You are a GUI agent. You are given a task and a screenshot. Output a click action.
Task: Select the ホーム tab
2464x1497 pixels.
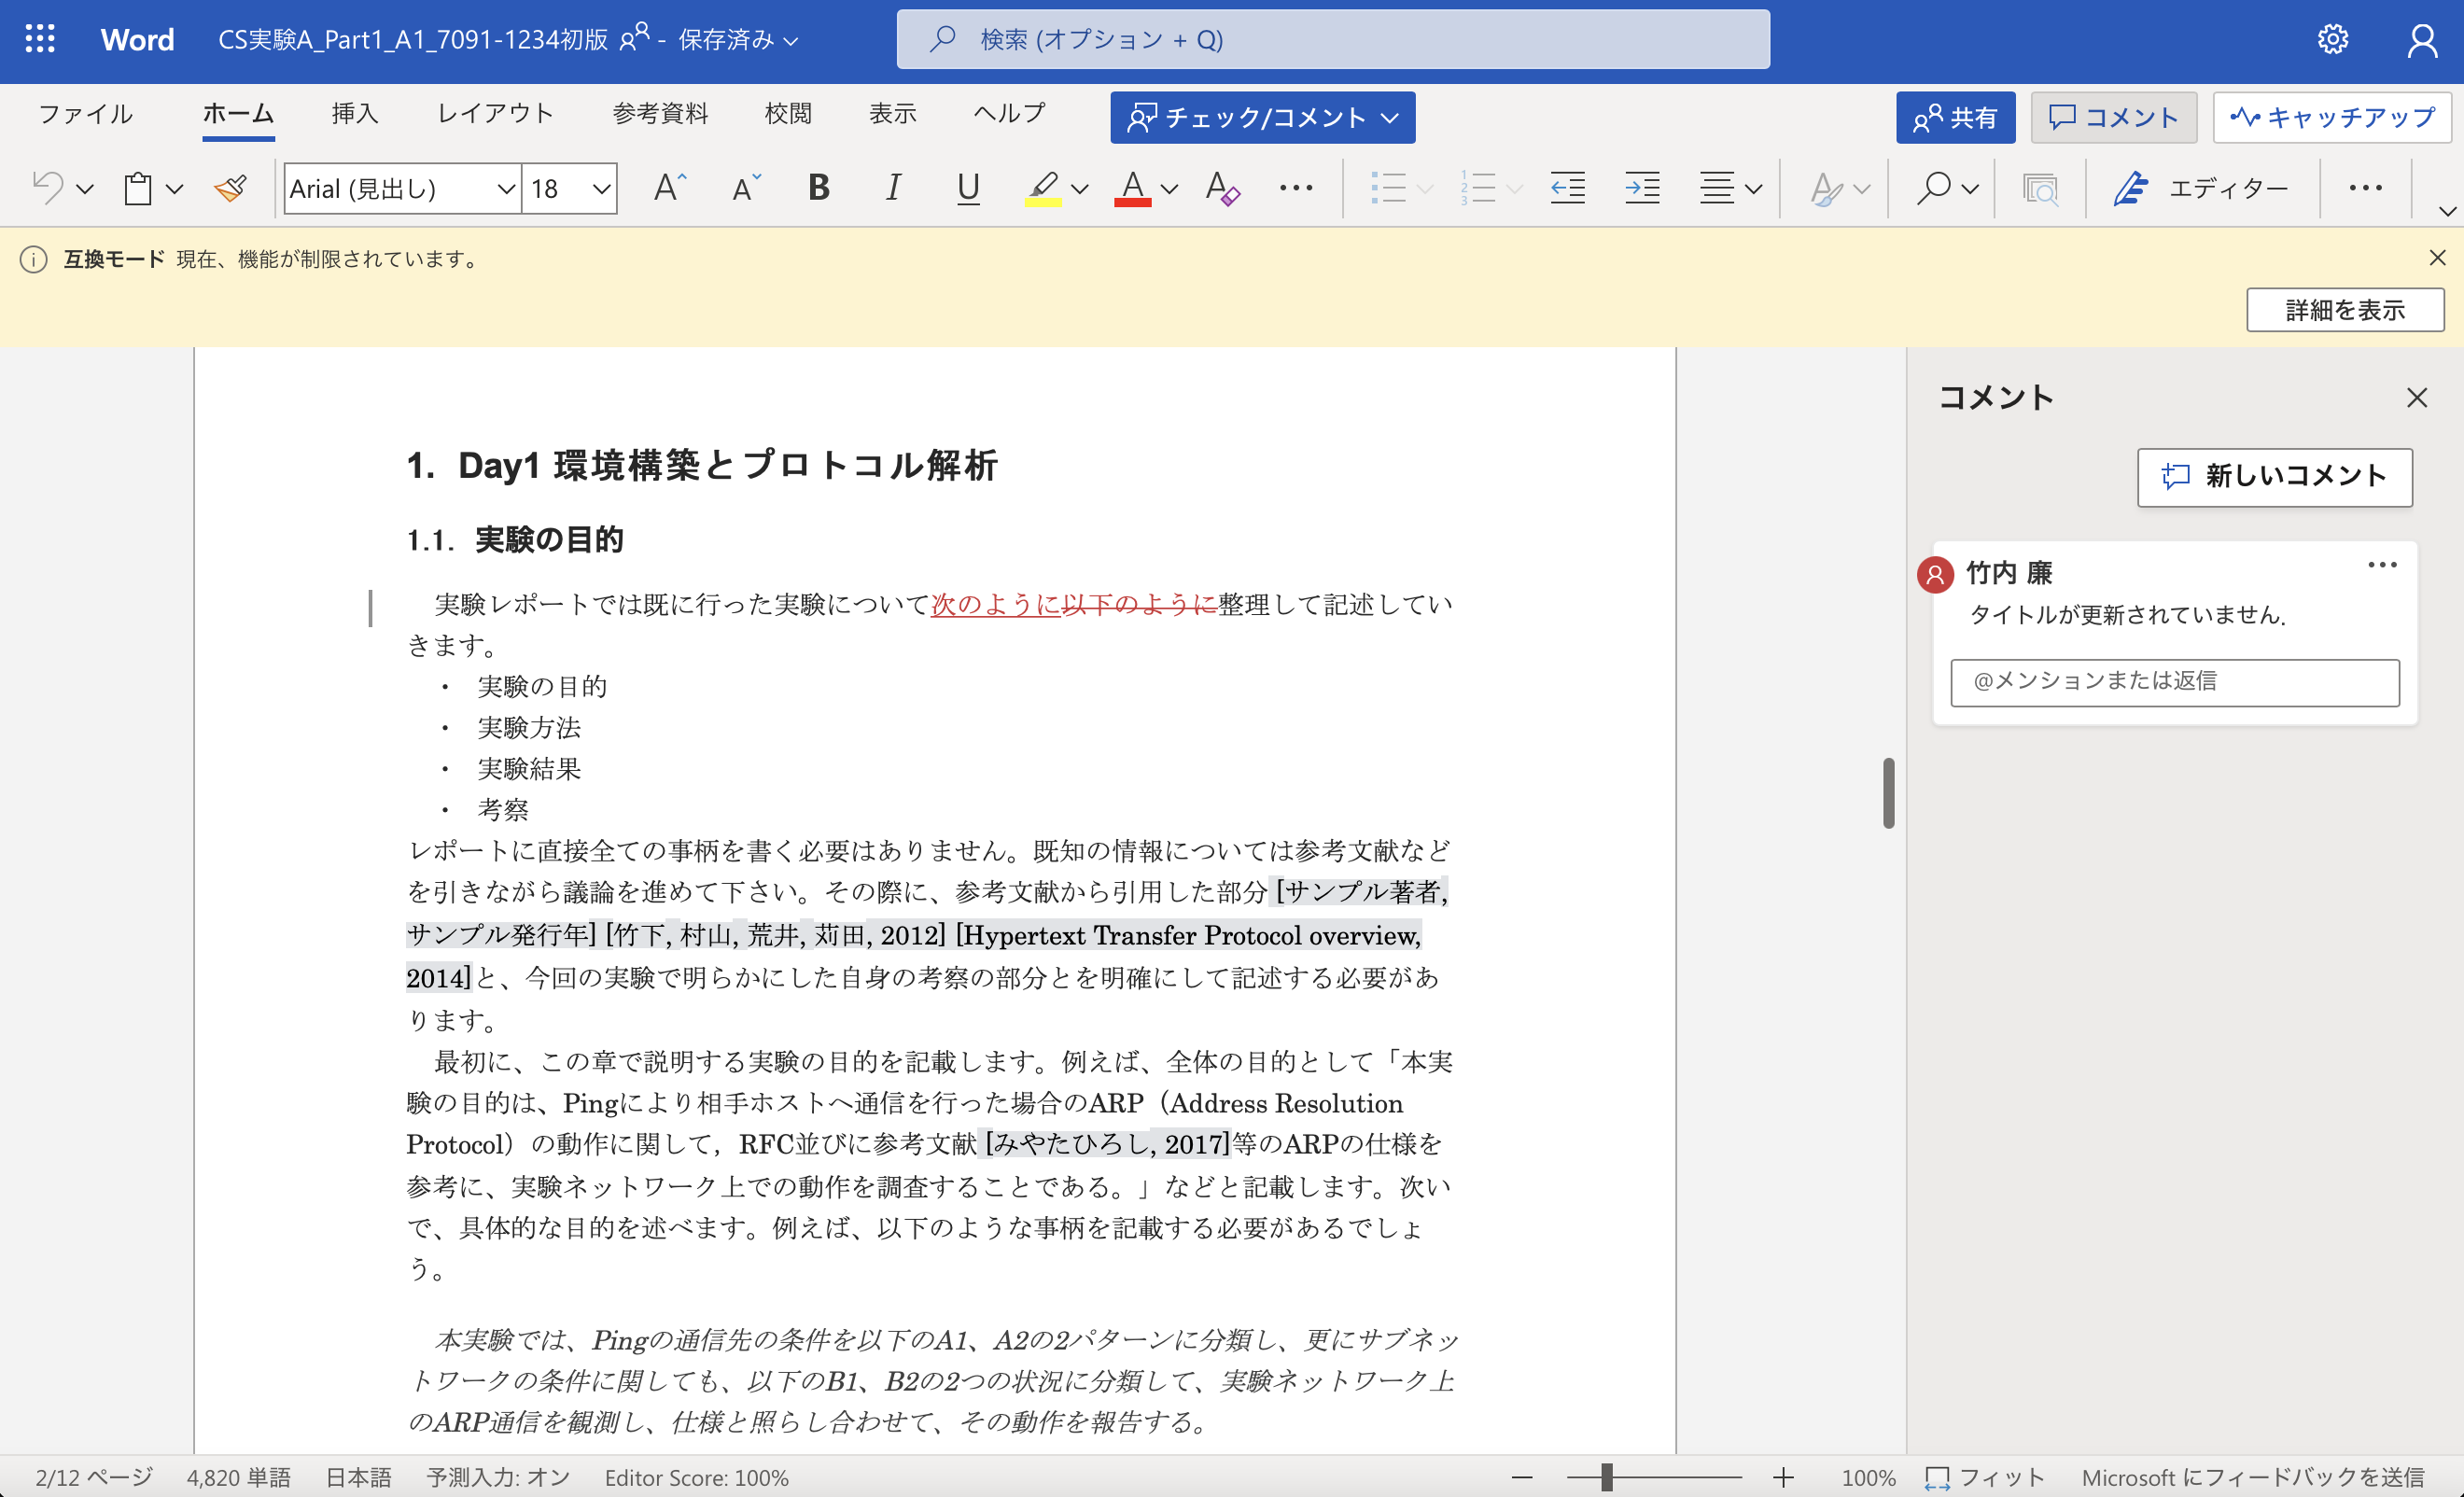238,113
